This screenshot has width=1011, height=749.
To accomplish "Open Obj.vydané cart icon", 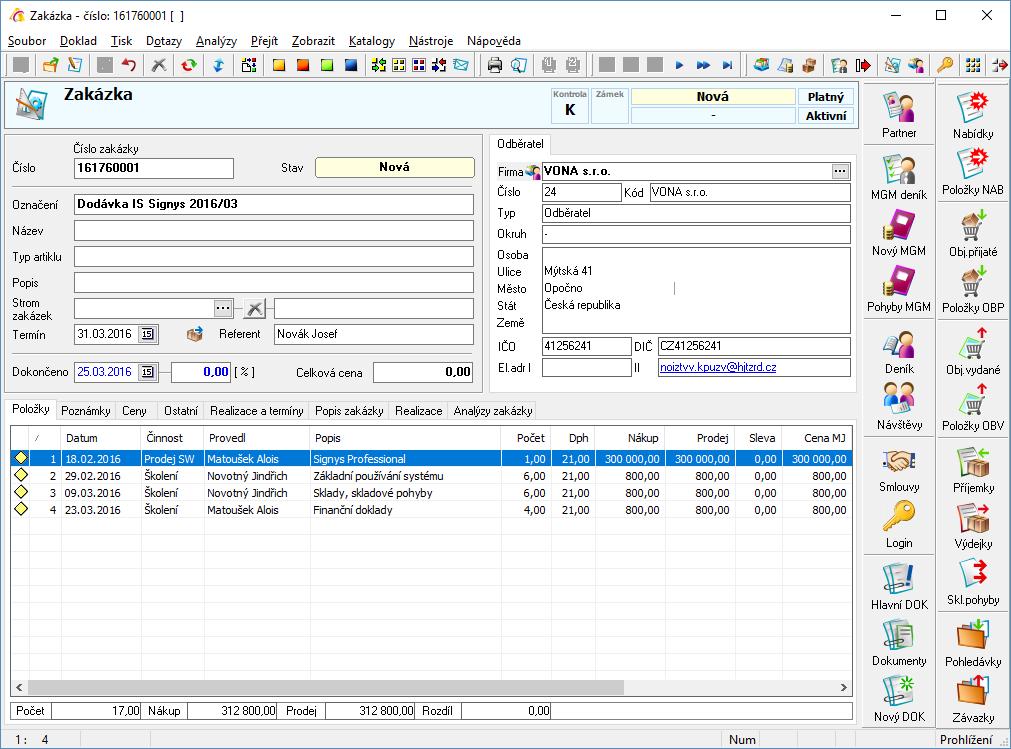I will (973, 351).
